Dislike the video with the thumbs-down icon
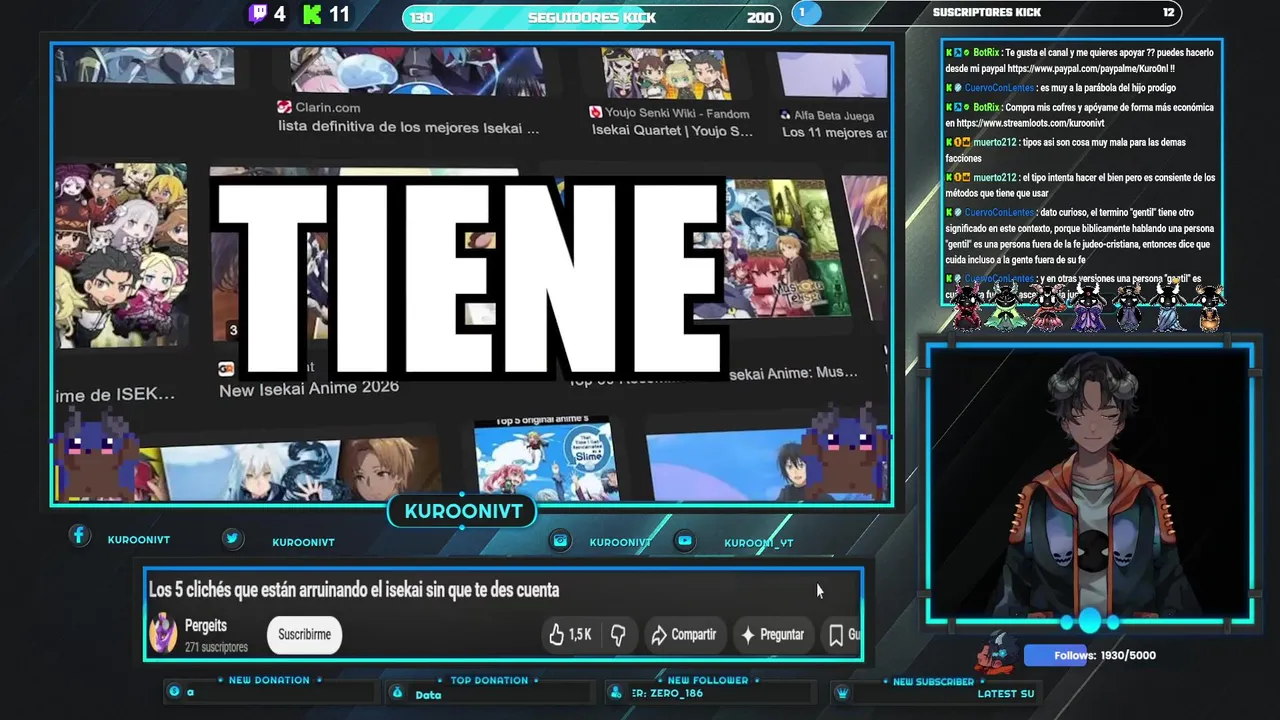1280x720 pixels. tap(618, 634)
